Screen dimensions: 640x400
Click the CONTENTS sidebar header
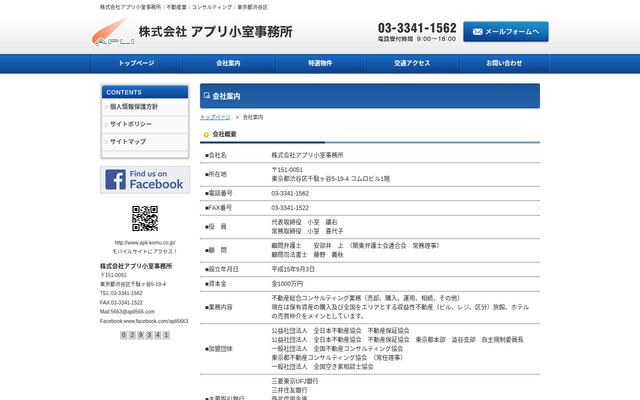point(145,92)
